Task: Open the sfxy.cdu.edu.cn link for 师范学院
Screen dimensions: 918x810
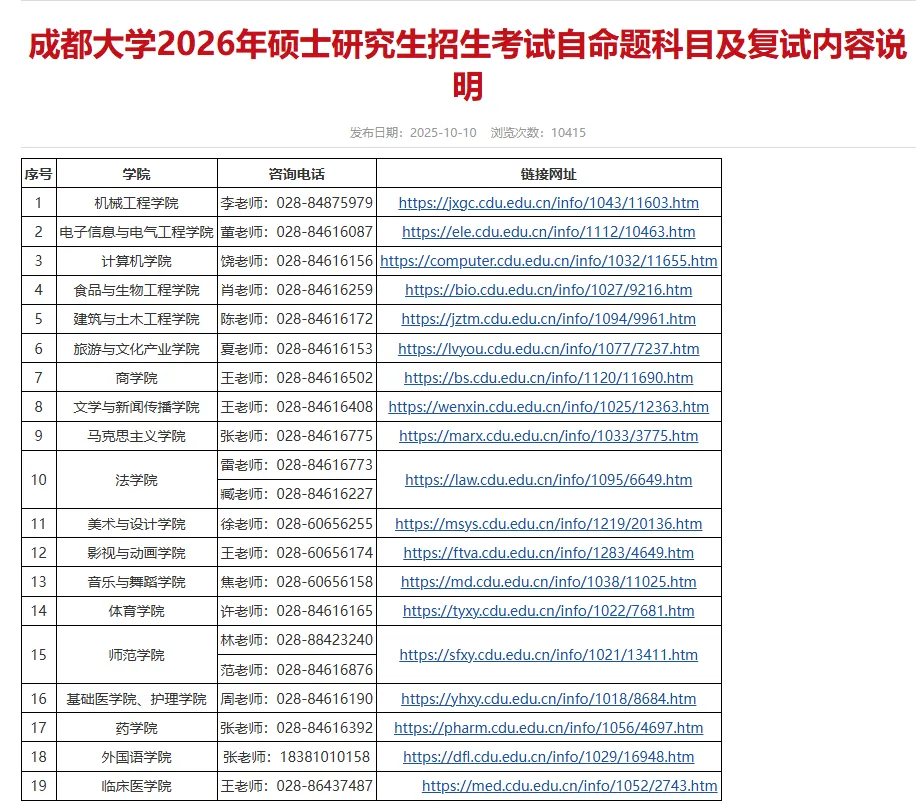Action: [x=549, y=655]
